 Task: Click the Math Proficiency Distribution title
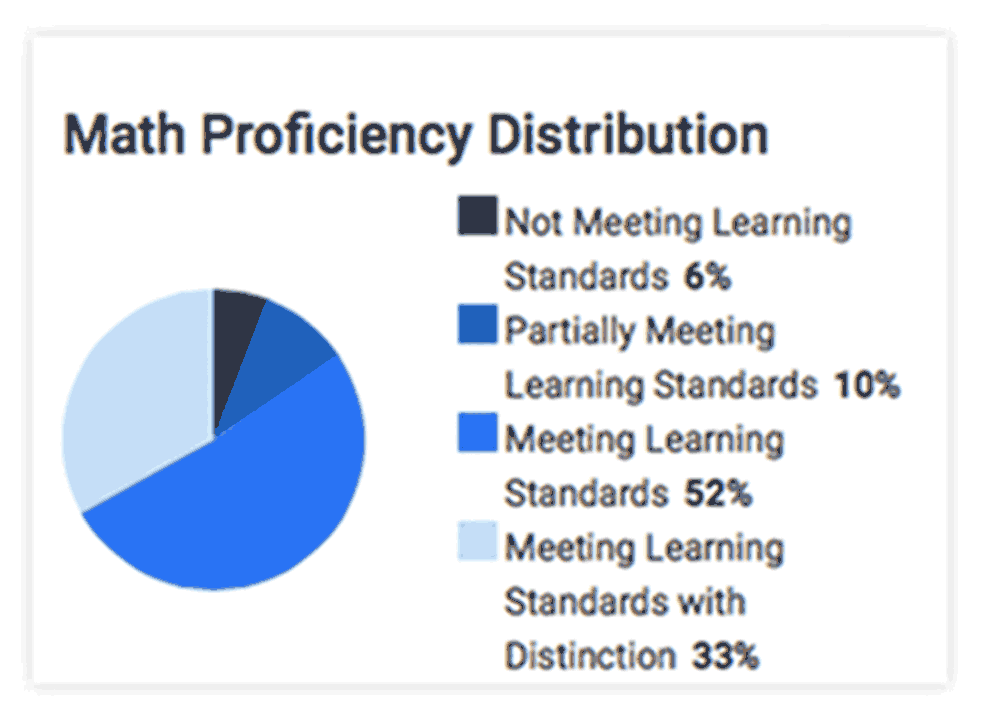tap(416, 135)
